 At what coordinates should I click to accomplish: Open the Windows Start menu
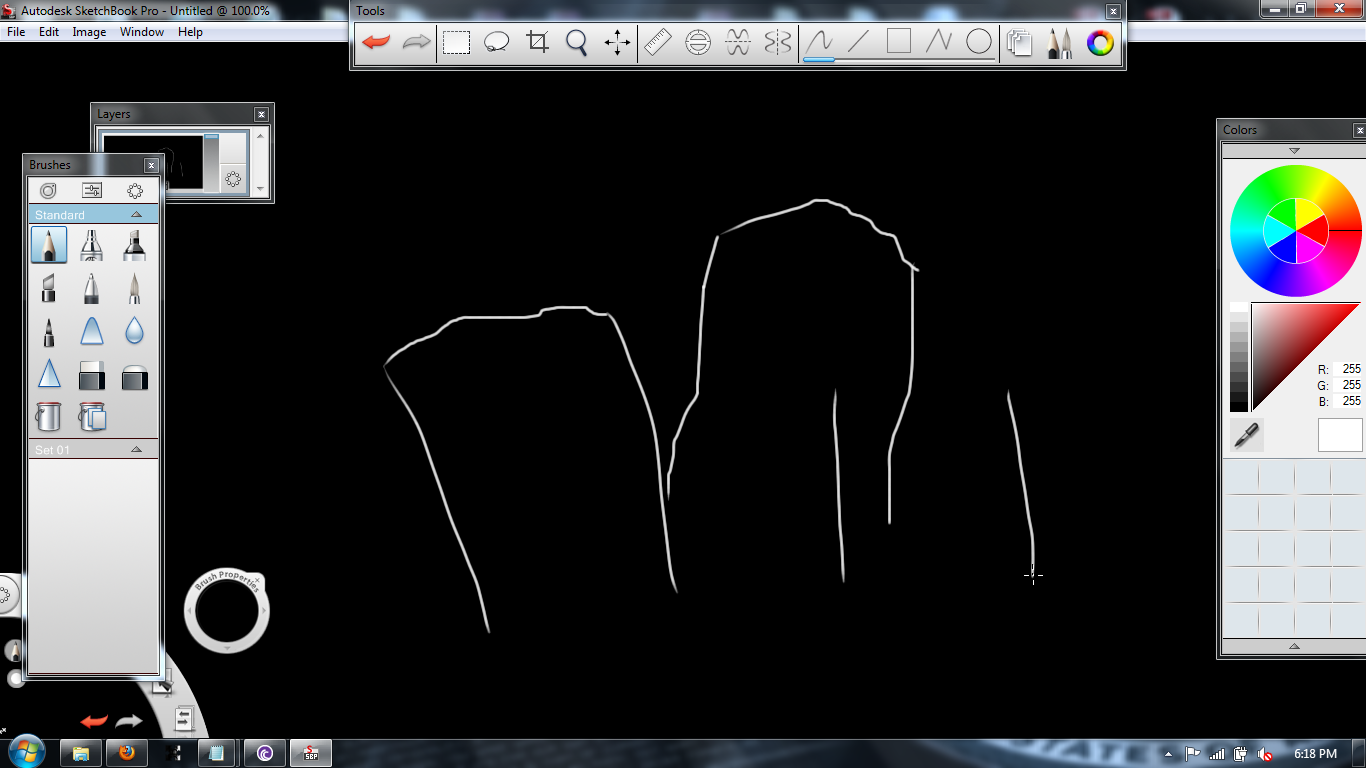tap(26, 752)
